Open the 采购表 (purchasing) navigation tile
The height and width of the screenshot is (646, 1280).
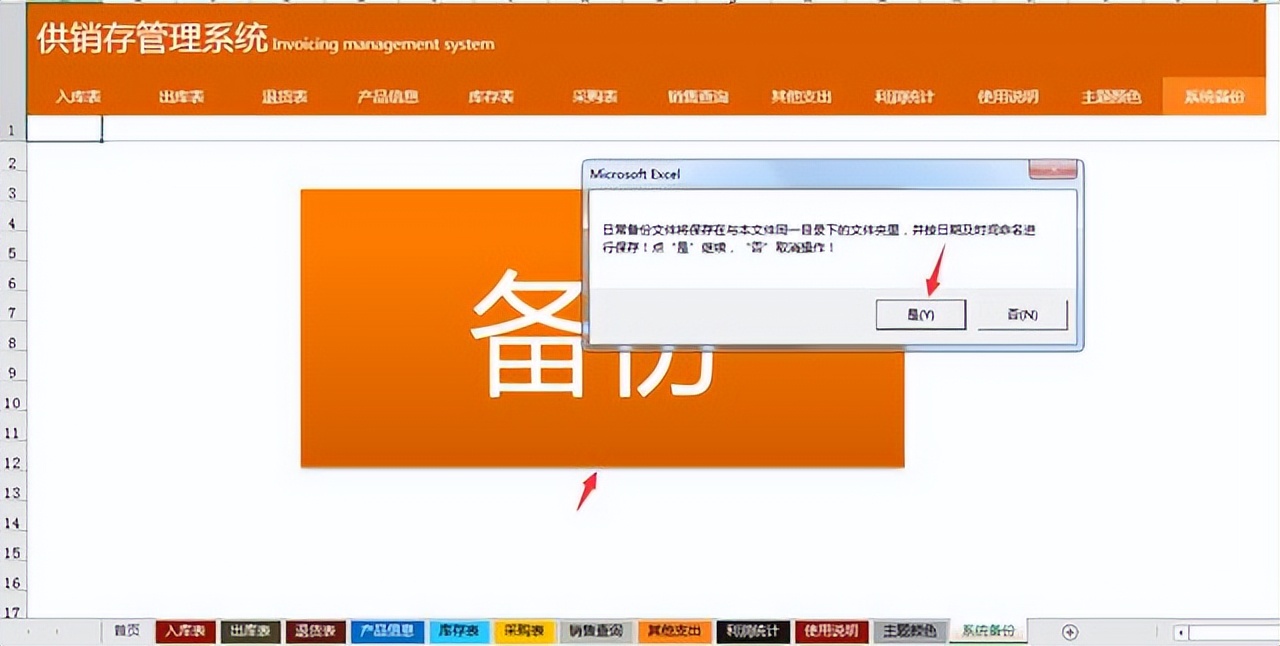(593, 97)
